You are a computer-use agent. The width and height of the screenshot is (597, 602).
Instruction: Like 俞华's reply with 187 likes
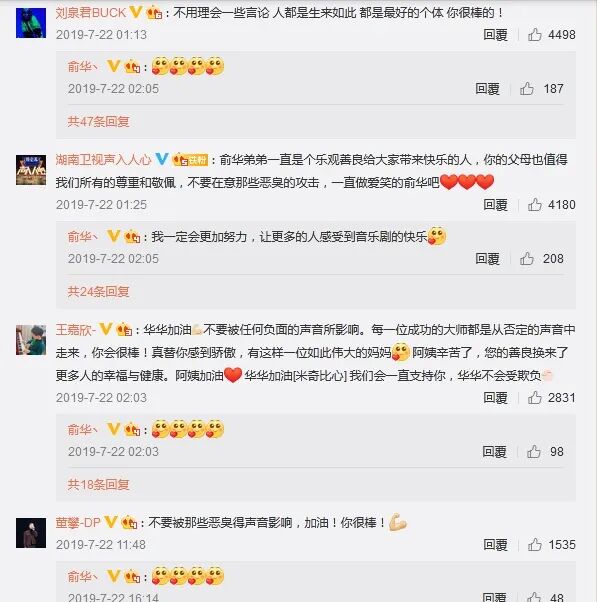527,89
